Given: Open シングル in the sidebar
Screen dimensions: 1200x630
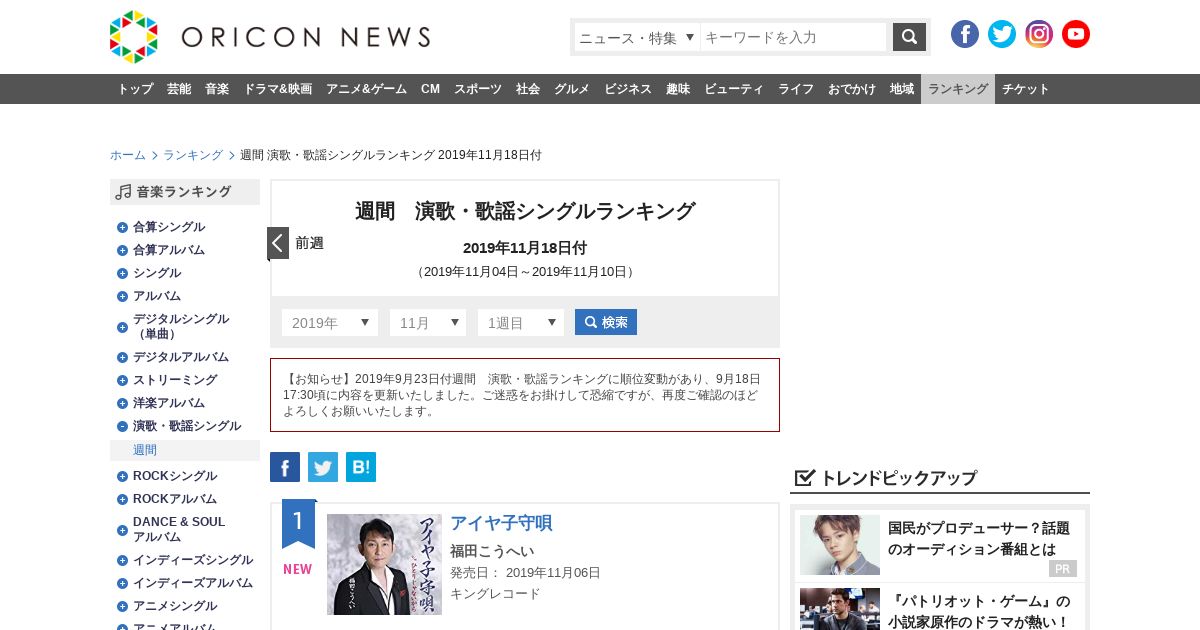Looking at the screenshot, I should (x=157, y=273).
